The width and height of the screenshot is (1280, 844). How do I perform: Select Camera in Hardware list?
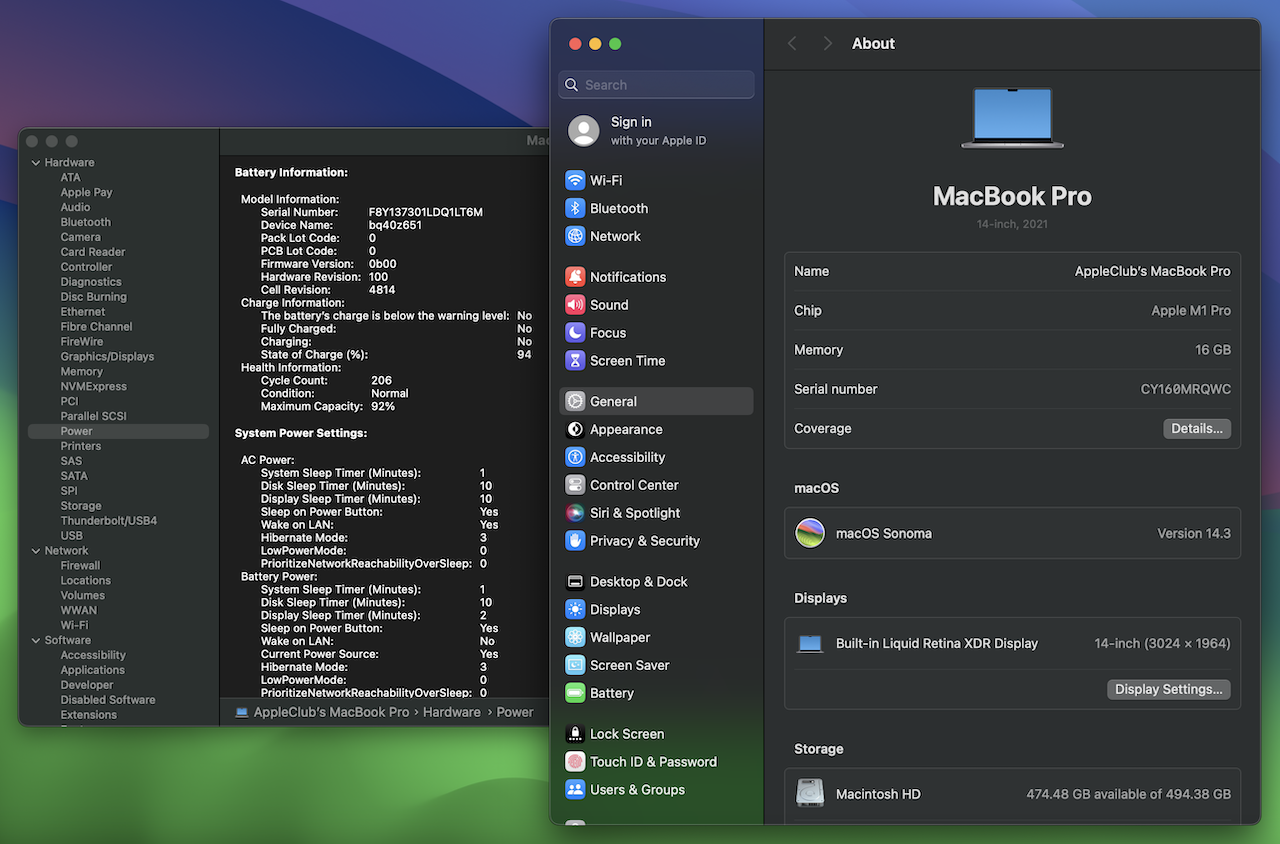coord(80,237)
